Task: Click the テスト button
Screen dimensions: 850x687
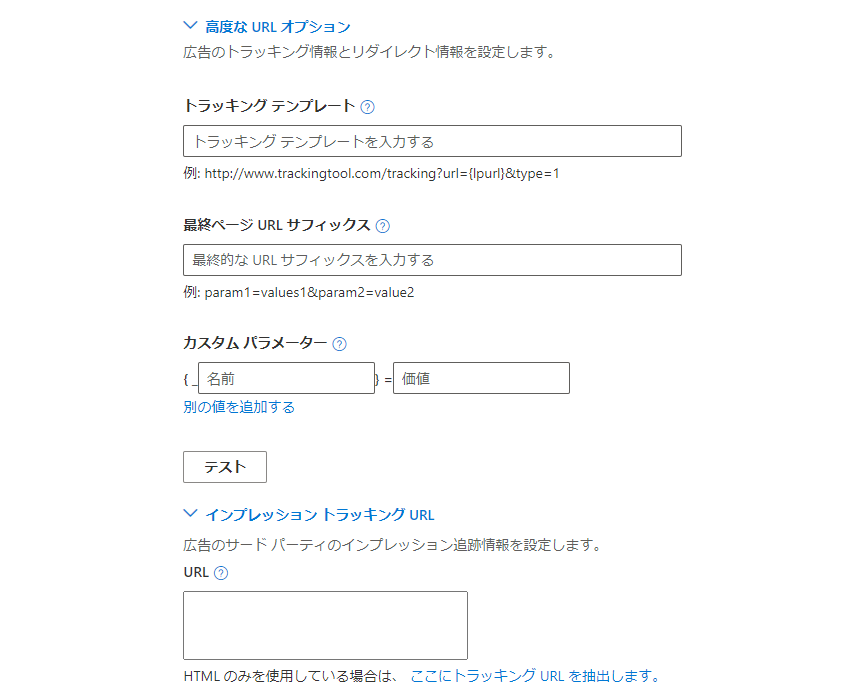Action: pos(225,467)
